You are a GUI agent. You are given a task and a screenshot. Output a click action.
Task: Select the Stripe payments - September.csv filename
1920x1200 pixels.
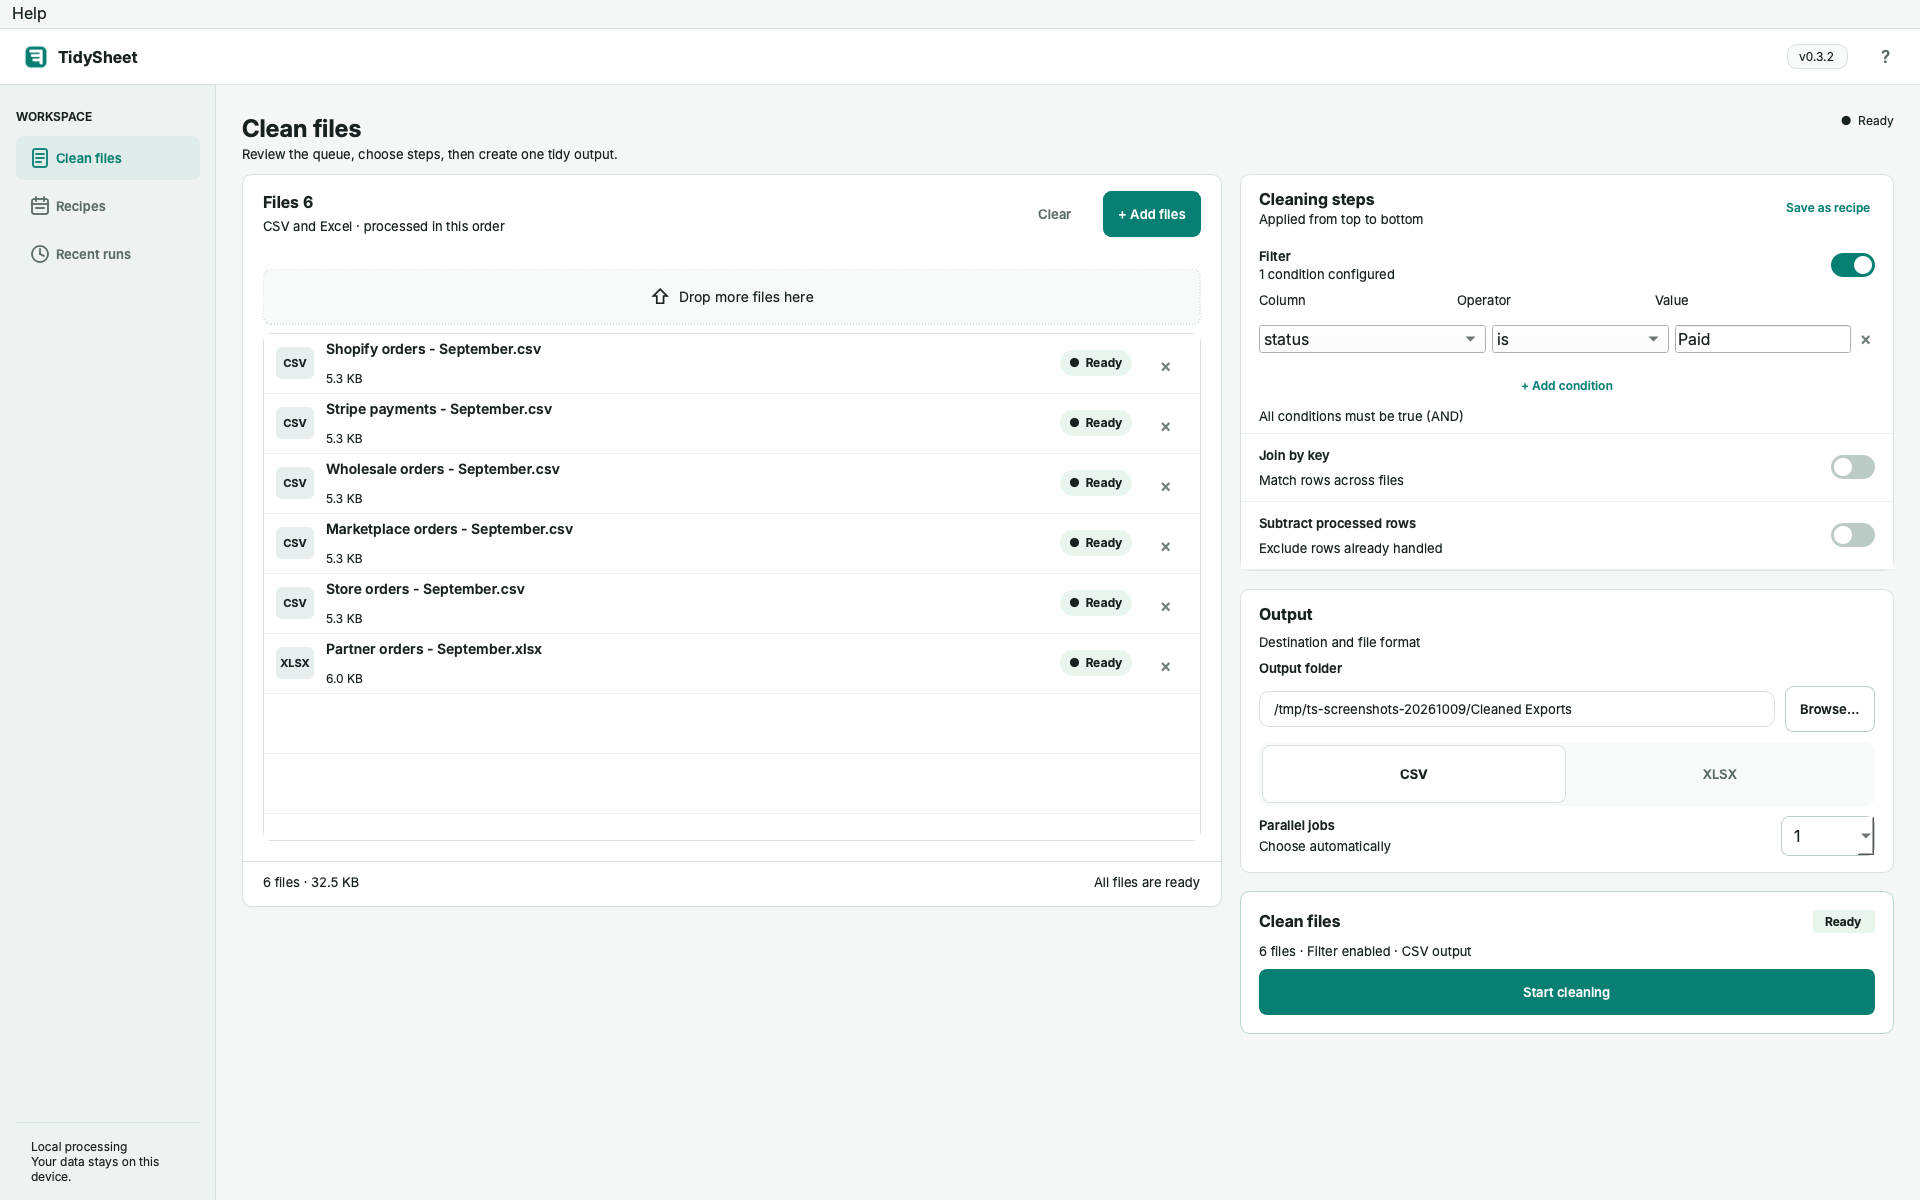439,409
